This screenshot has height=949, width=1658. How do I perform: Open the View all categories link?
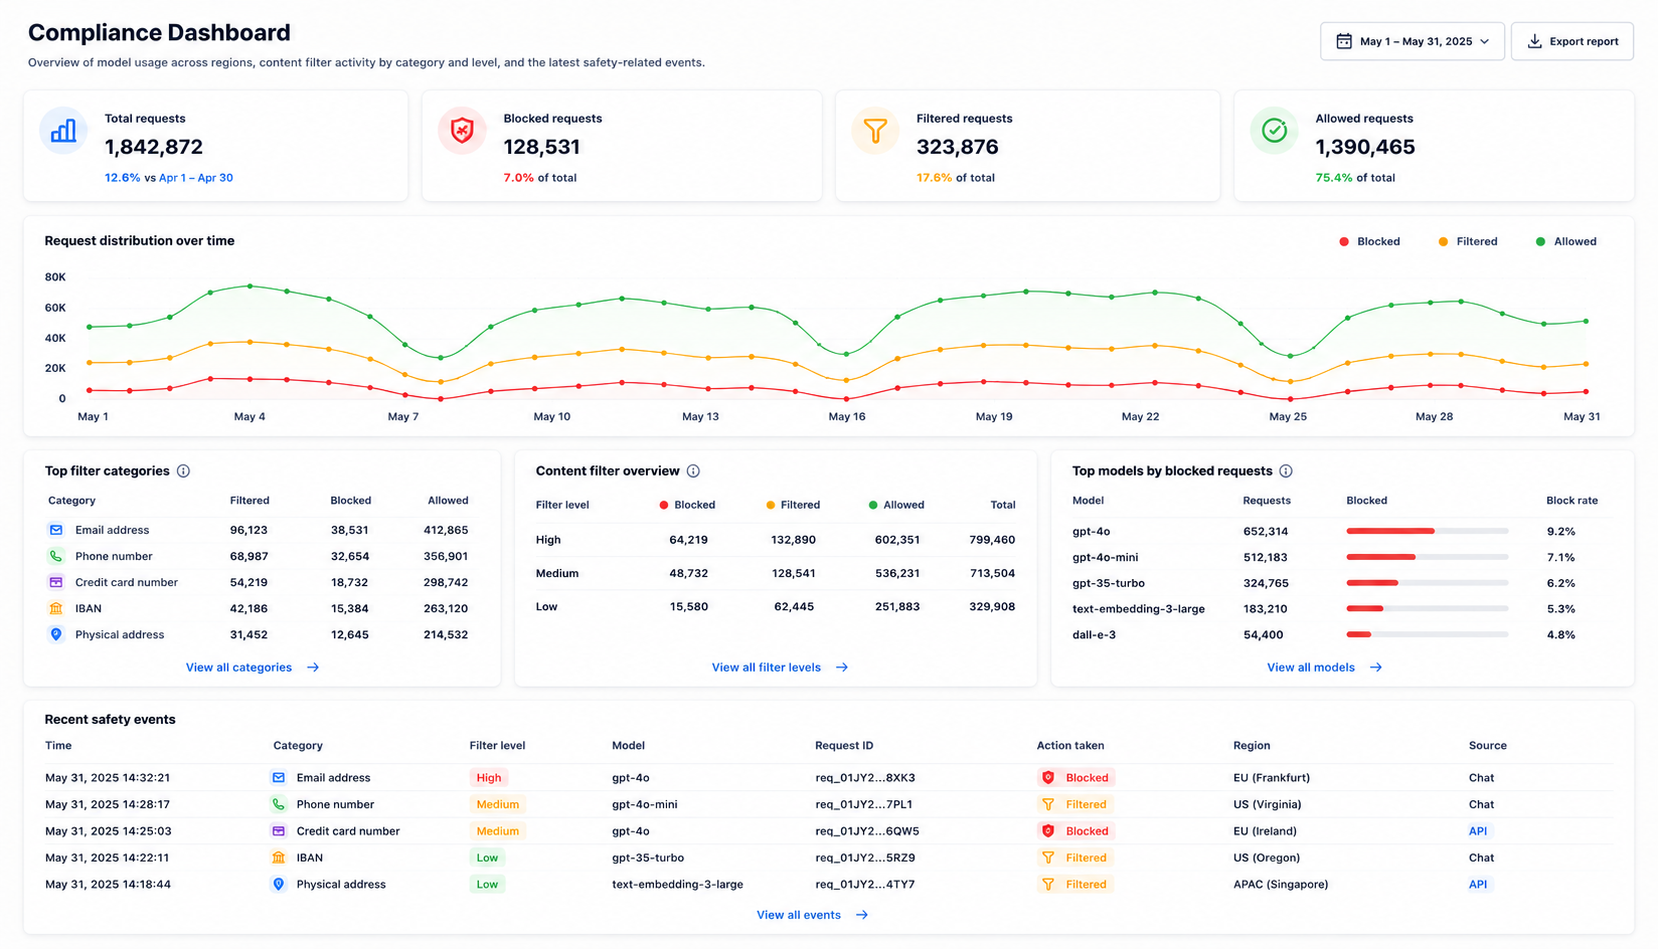point(252,667)
